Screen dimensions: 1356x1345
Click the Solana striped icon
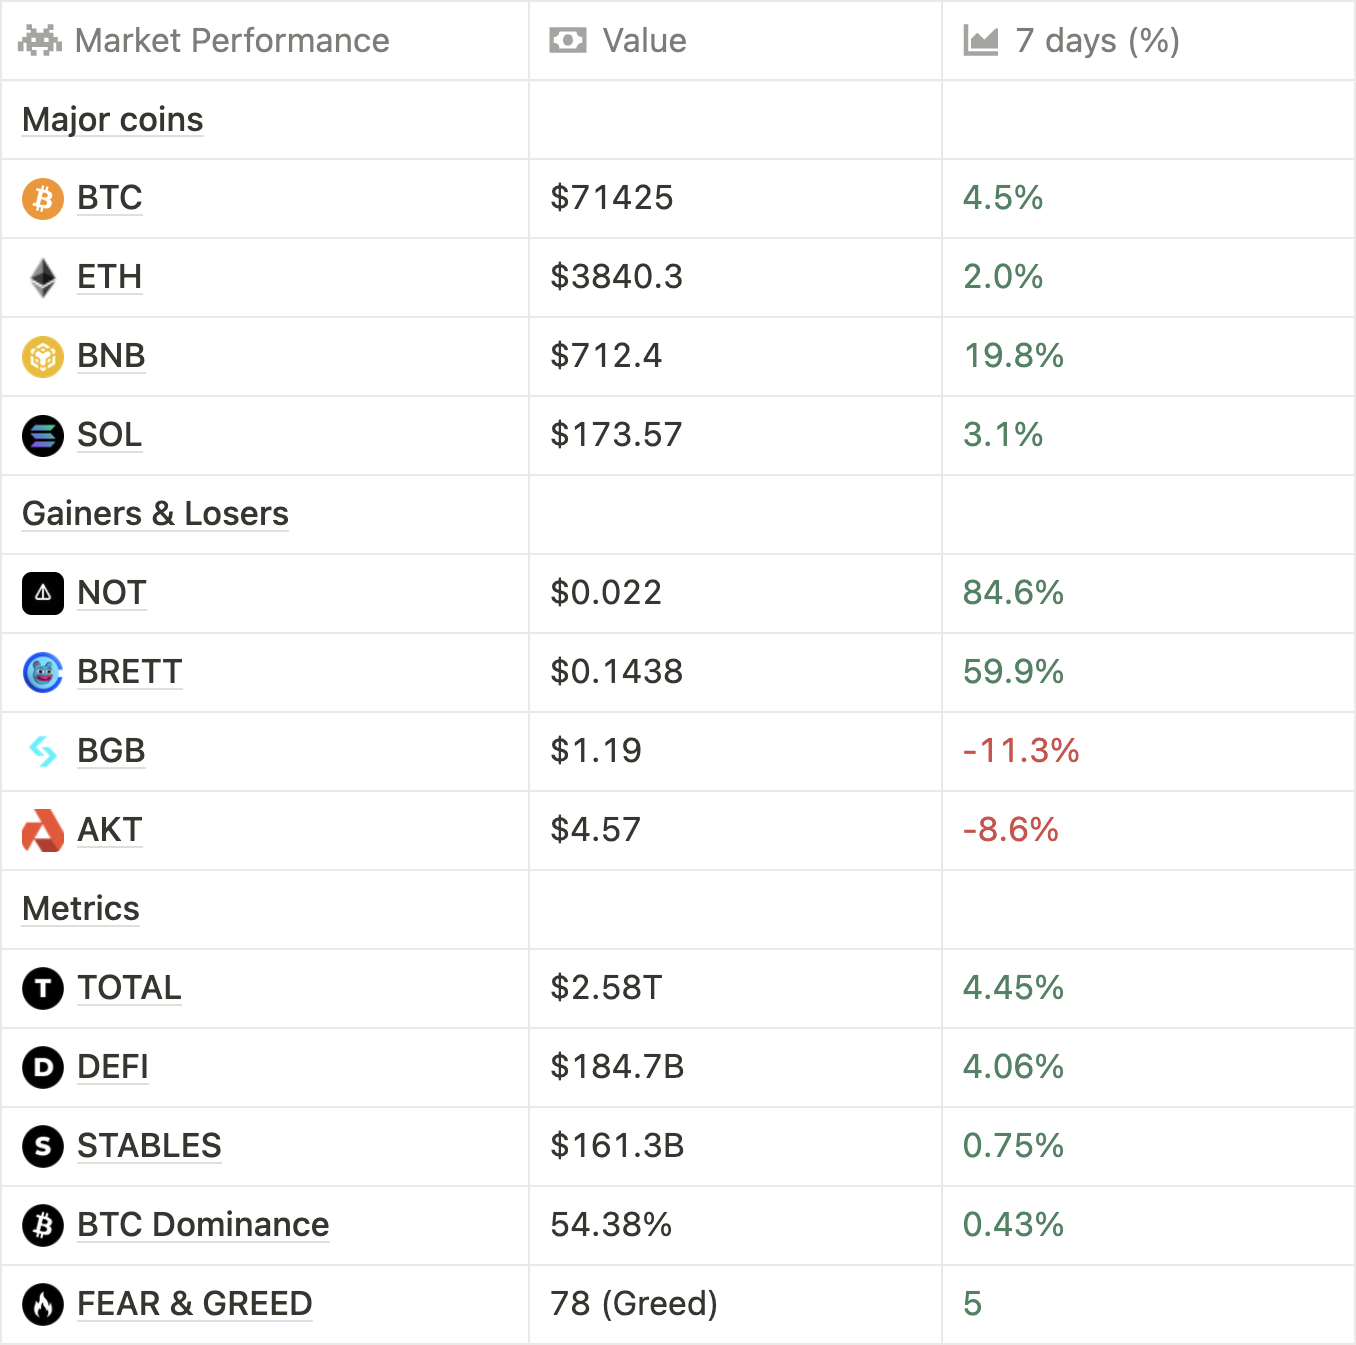pos(43,436)
